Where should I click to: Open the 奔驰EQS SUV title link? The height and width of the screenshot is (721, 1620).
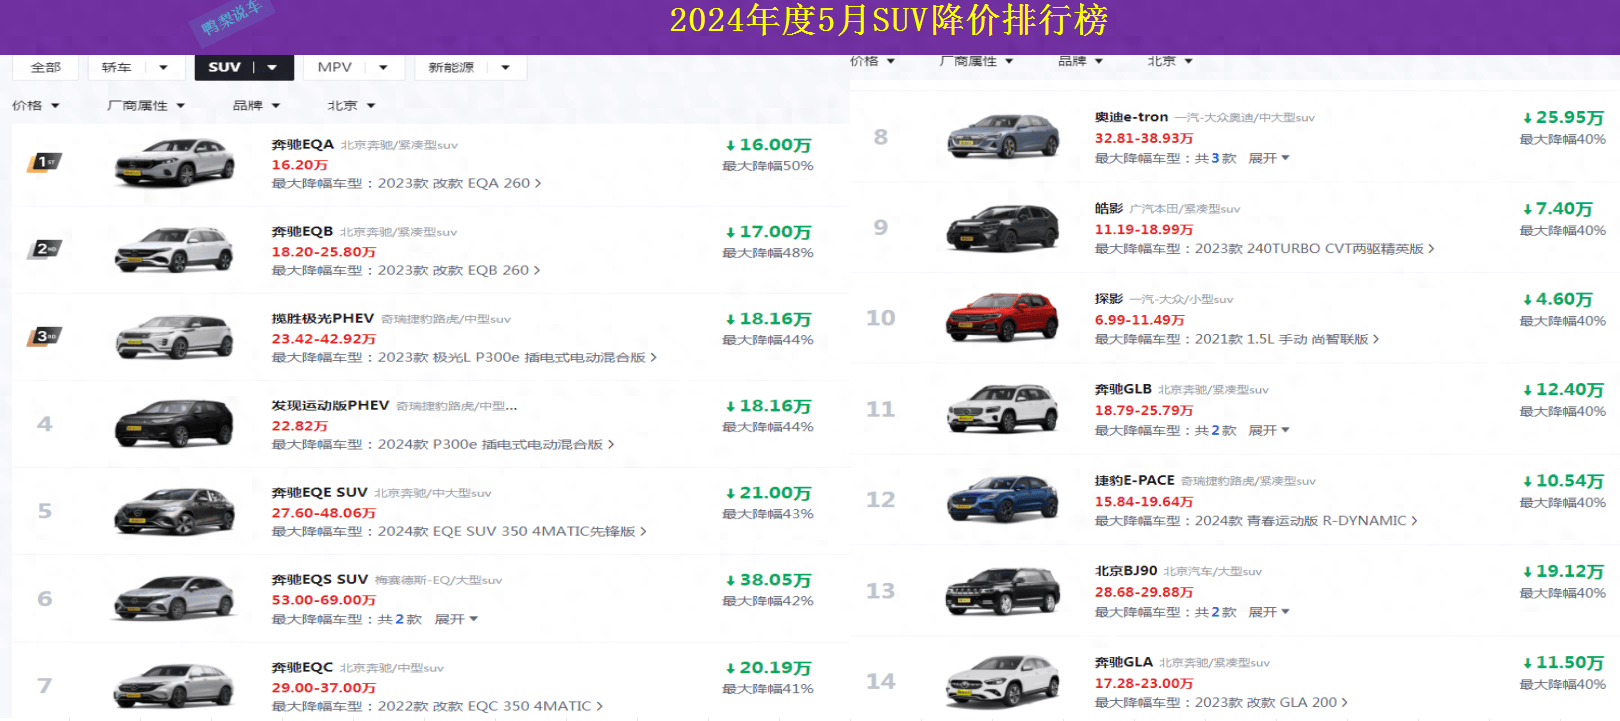(x=320, y=579)
